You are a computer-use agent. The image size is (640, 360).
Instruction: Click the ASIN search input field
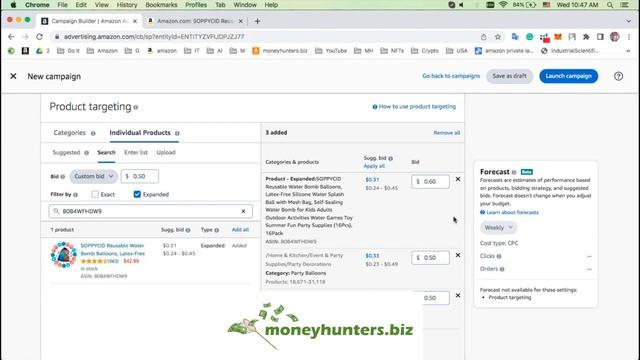pyautogui.click(x=150, y=211)
